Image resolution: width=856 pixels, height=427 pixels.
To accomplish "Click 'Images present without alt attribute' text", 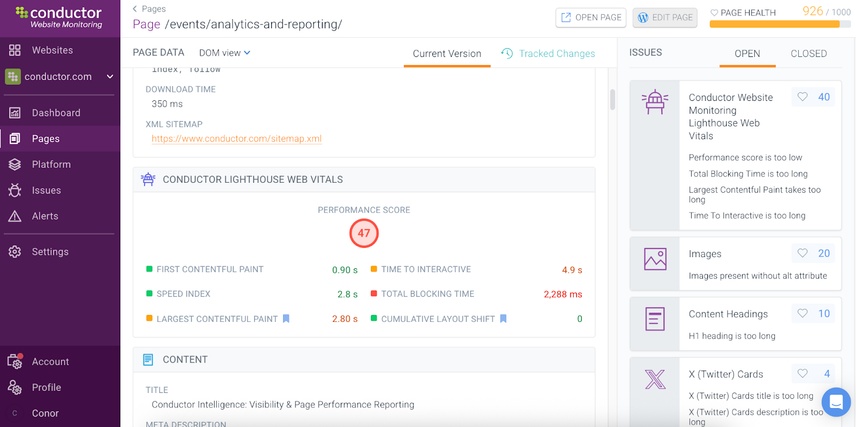I will click(x=758, y=276).
